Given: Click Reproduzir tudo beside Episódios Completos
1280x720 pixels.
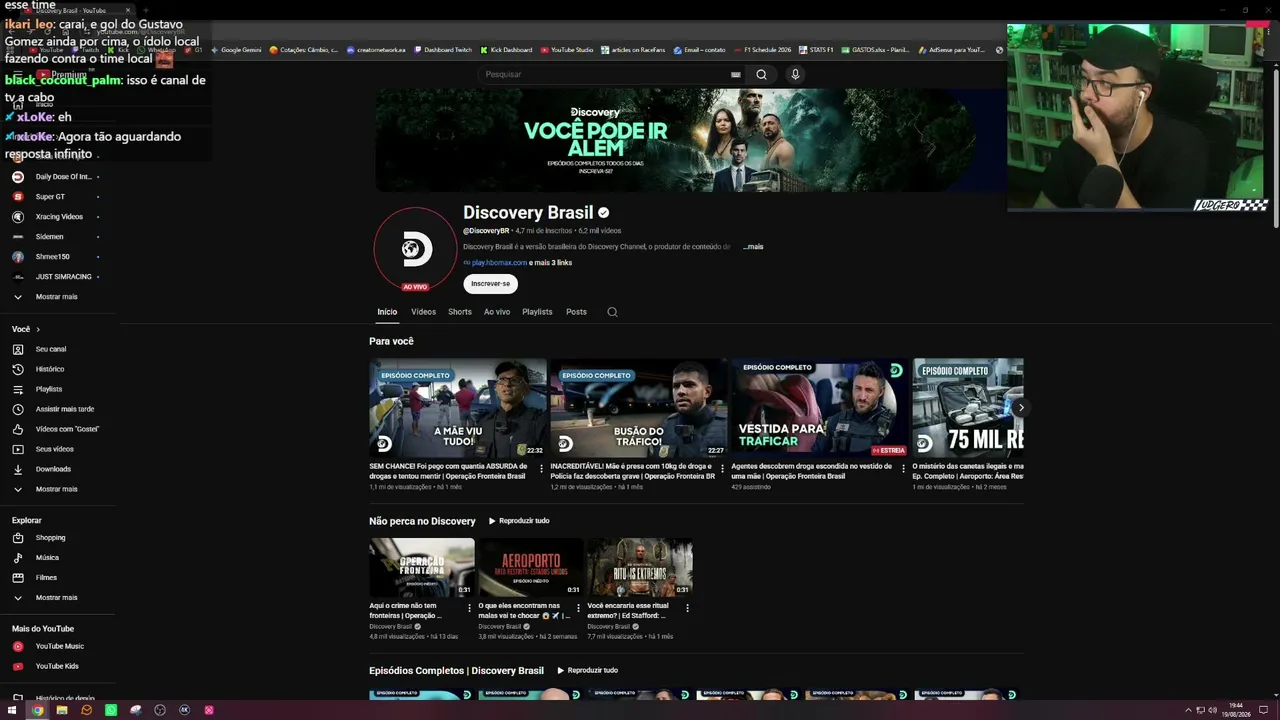Looking at the screenshot, I should click(x=587, y=670).
